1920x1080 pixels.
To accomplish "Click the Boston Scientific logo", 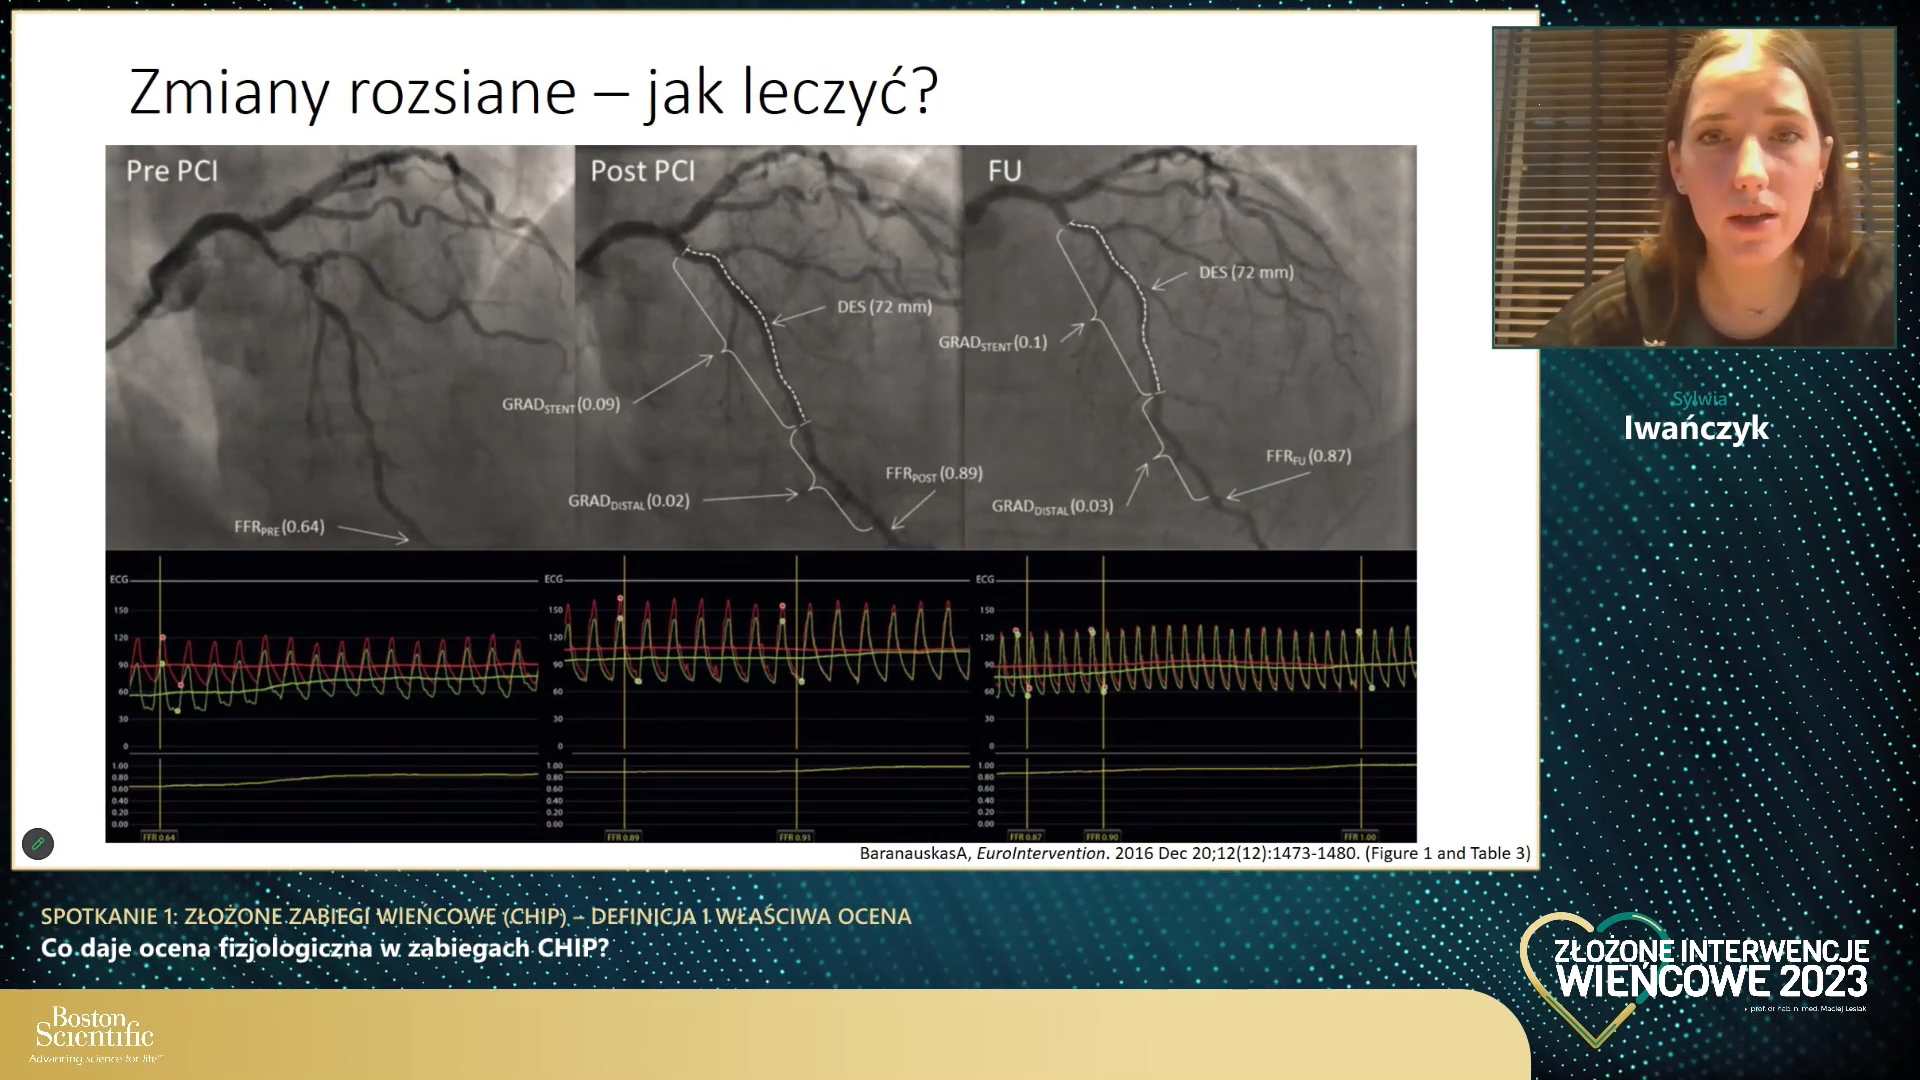I will tap(95, 1035).
